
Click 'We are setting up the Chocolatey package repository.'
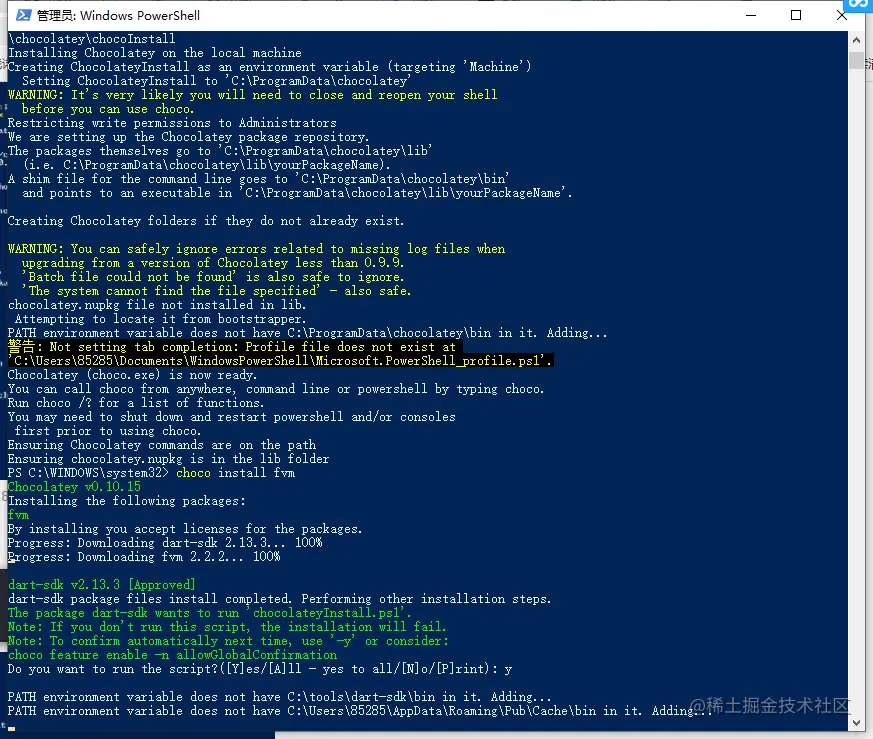[188, 137]
